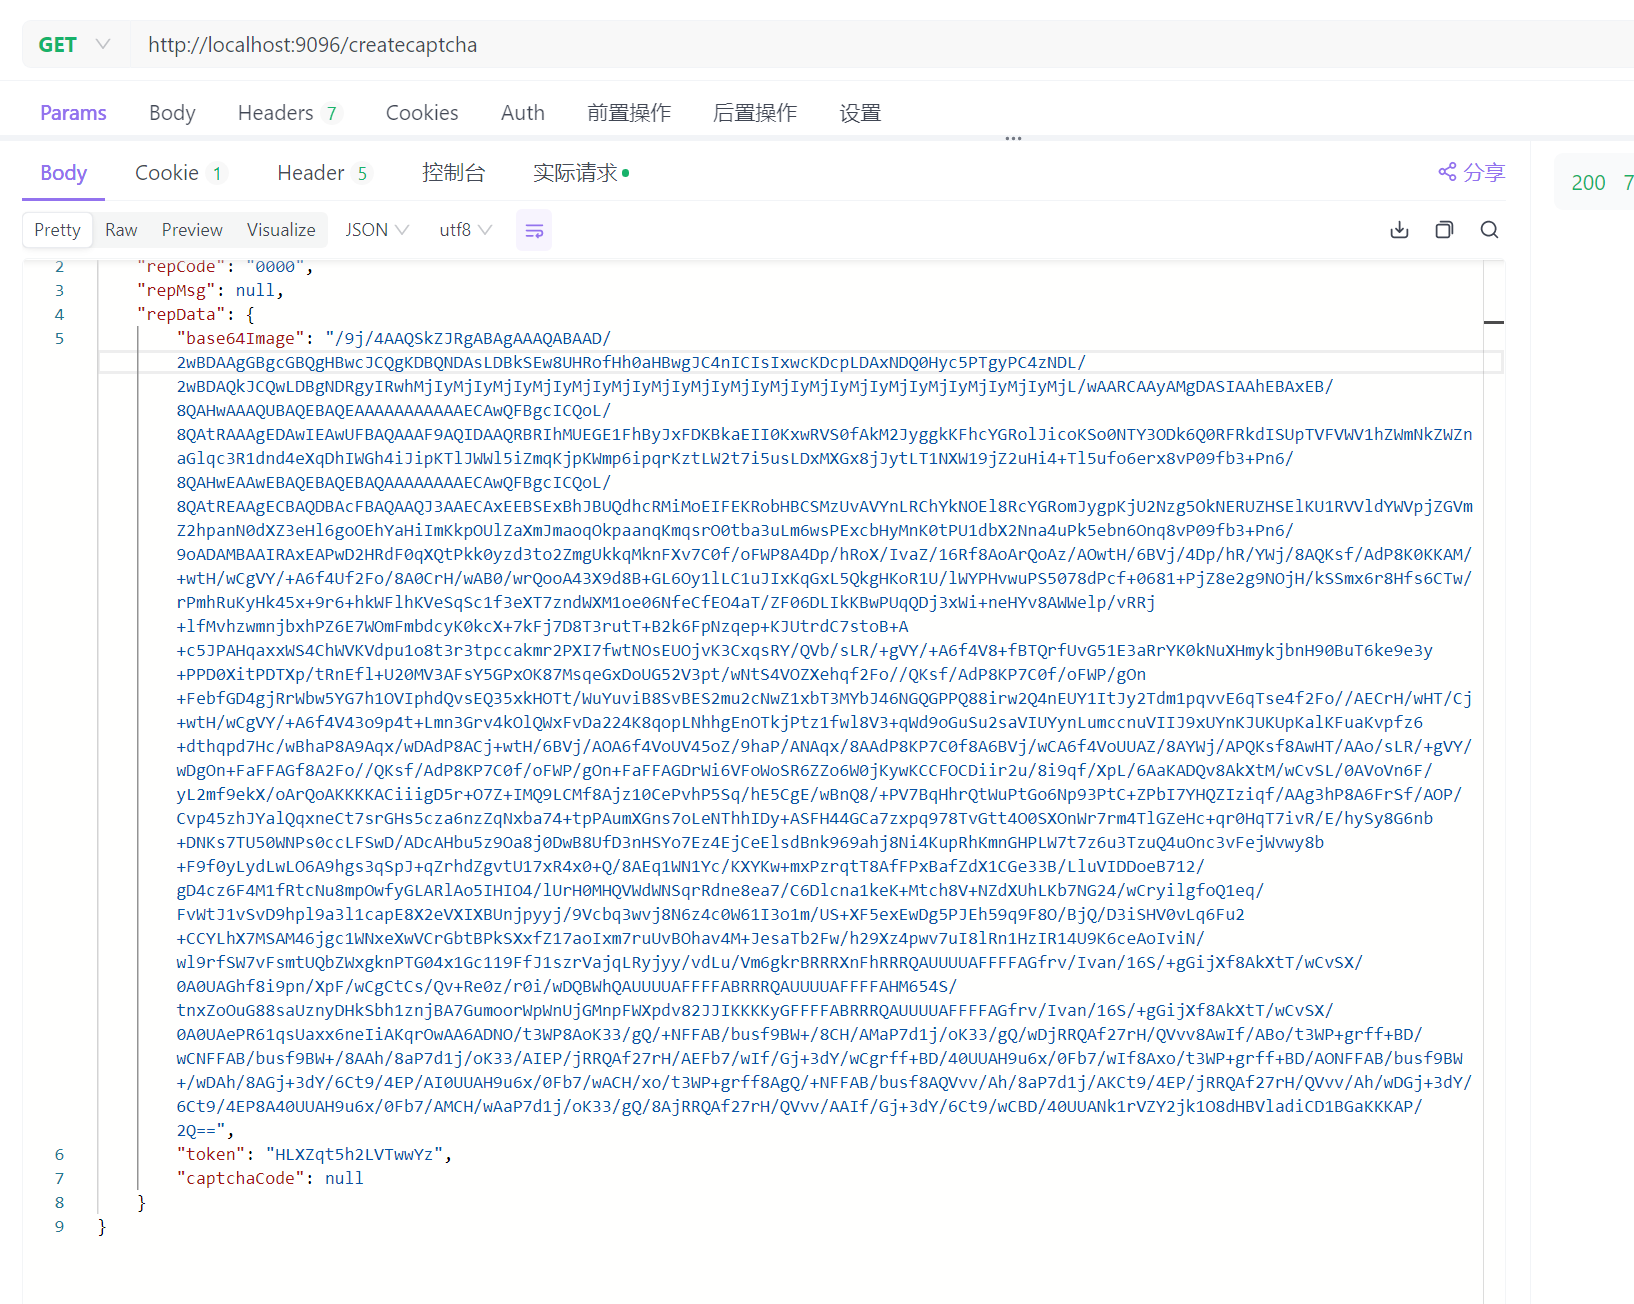The height and width of the screenshot is (1304, 1634).
Task: Open the utf8 encoding dropdown
Action: 466,230
